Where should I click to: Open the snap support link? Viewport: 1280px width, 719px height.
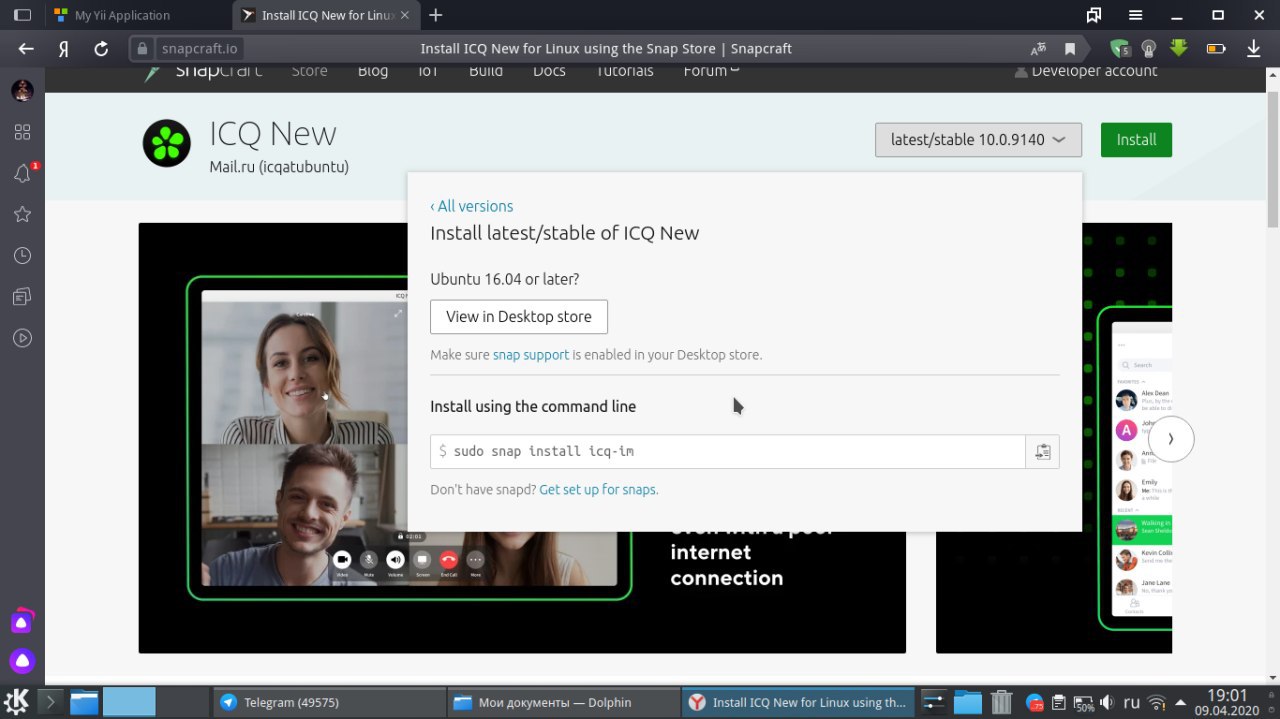tap(531, 355)
